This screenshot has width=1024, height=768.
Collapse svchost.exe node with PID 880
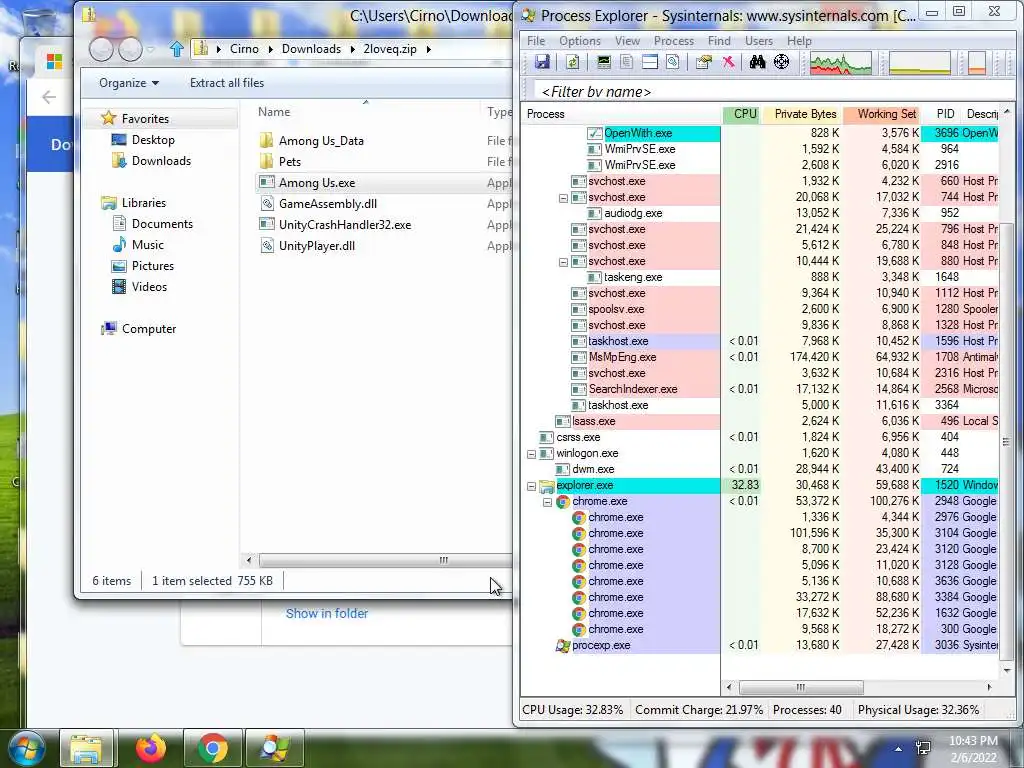pyautogui.click(x=564, y=262)
